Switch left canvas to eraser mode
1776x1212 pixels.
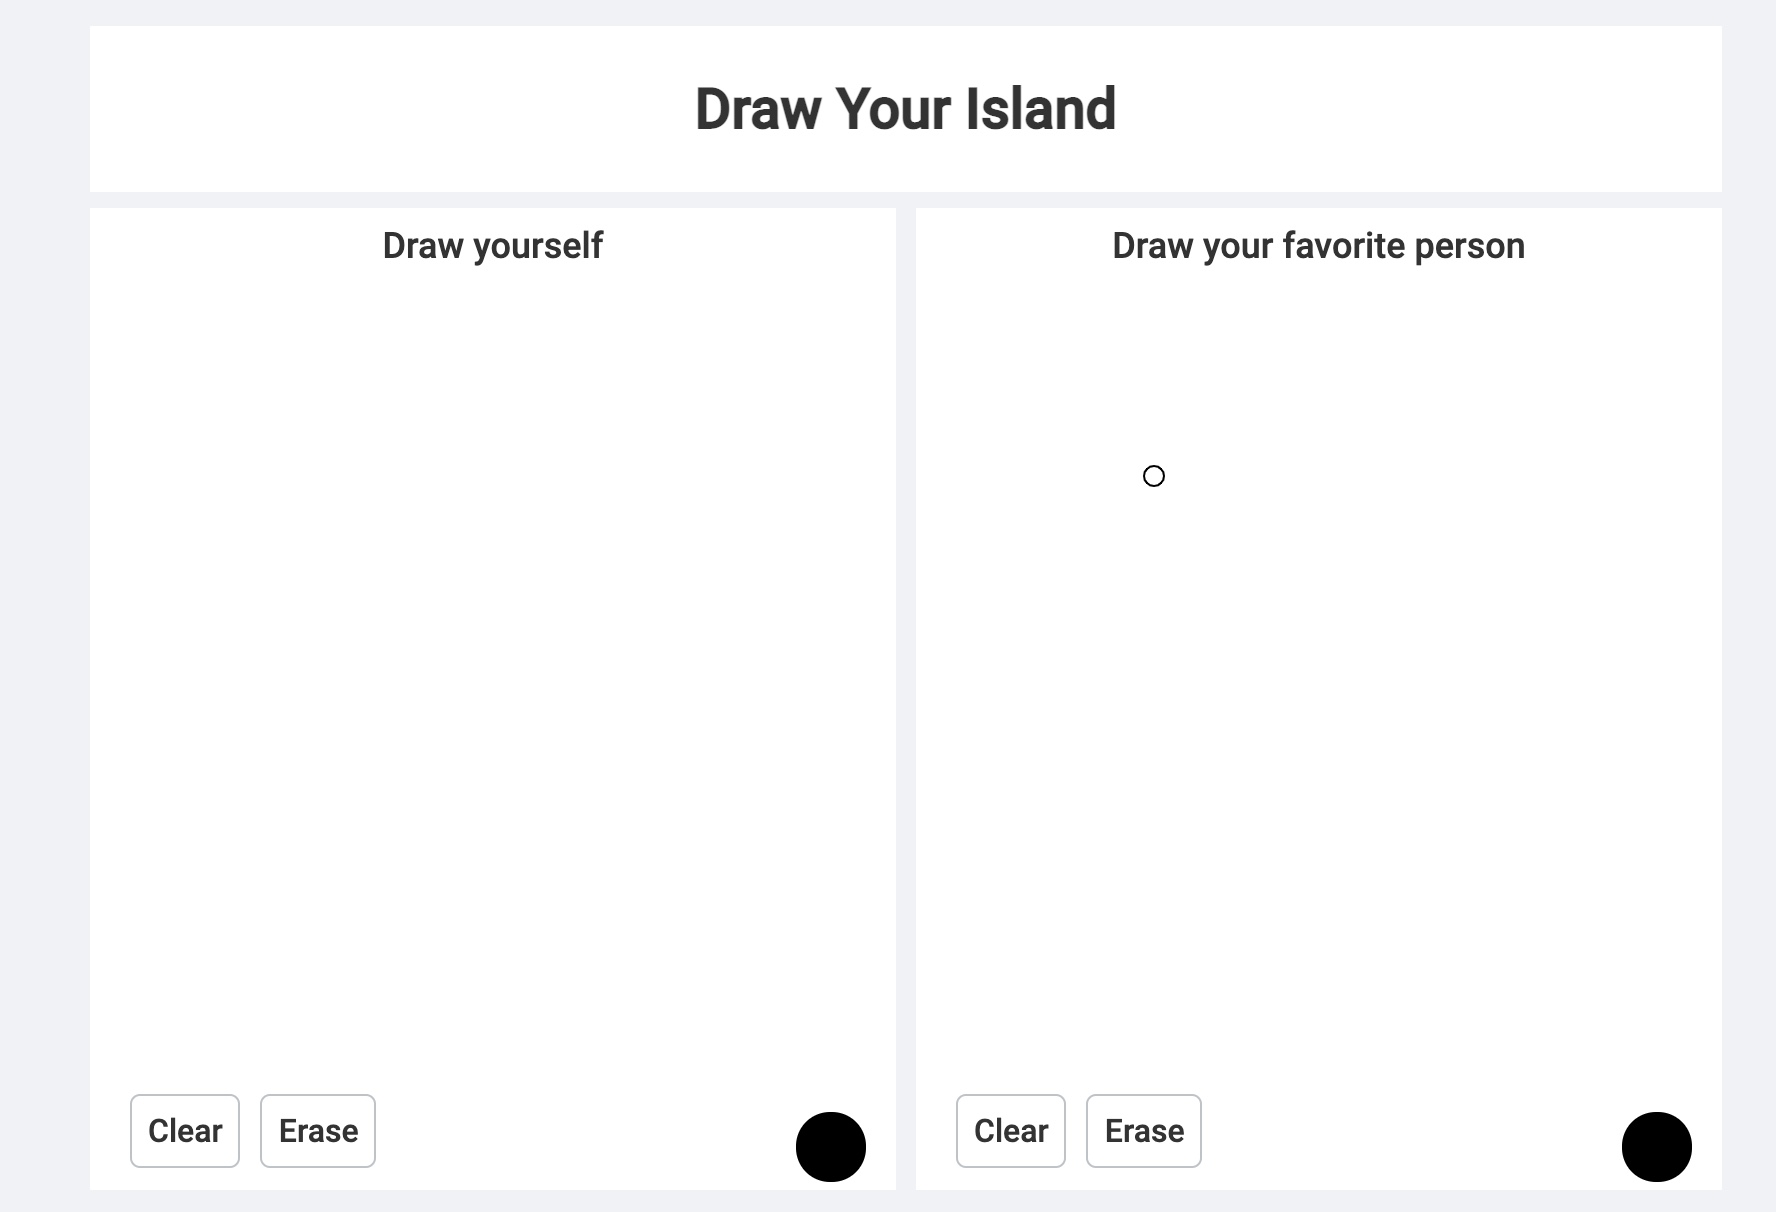click(x=318, y=1131)
